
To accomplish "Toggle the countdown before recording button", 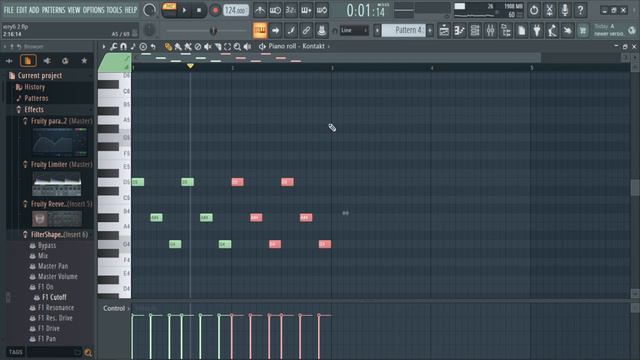I will [291, 10].
